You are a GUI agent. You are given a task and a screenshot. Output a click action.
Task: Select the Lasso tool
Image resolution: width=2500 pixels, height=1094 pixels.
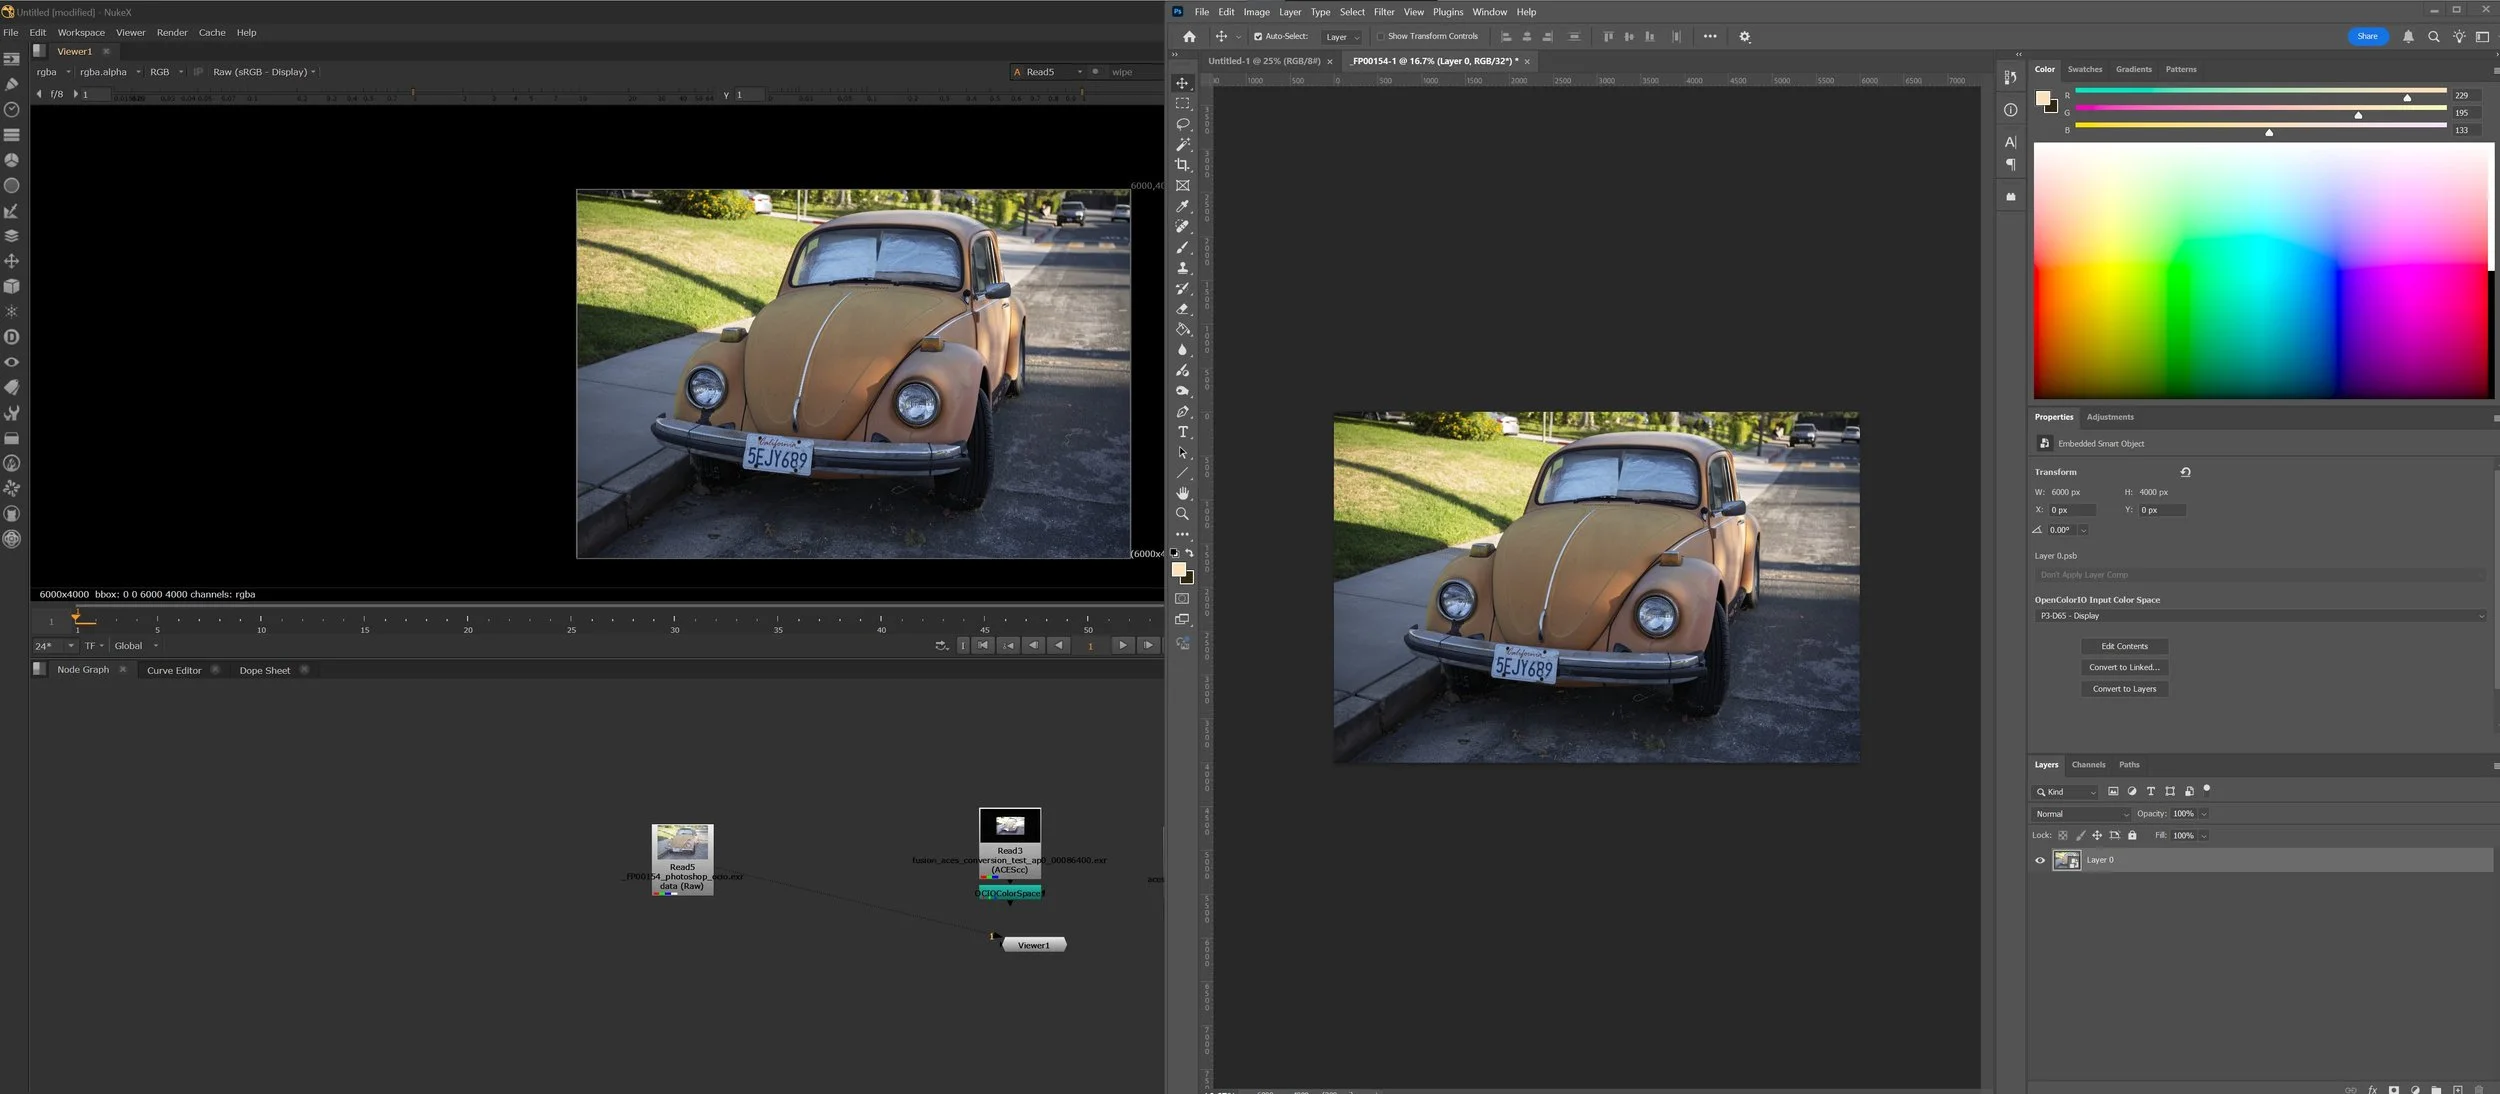pos(1182,124)
